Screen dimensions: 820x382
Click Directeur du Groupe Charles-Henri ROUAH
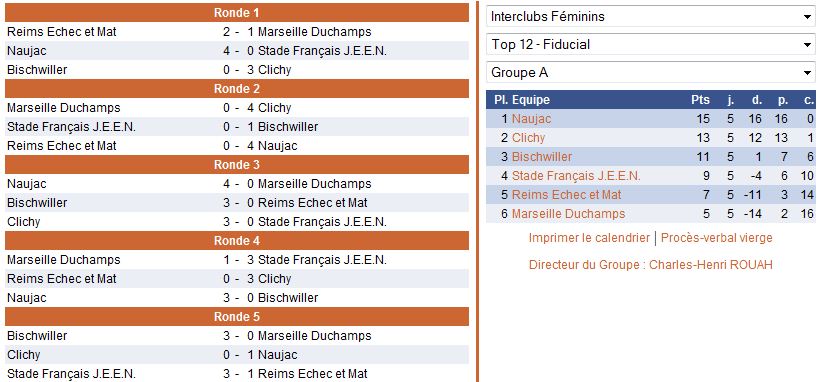tap(651, 264)
